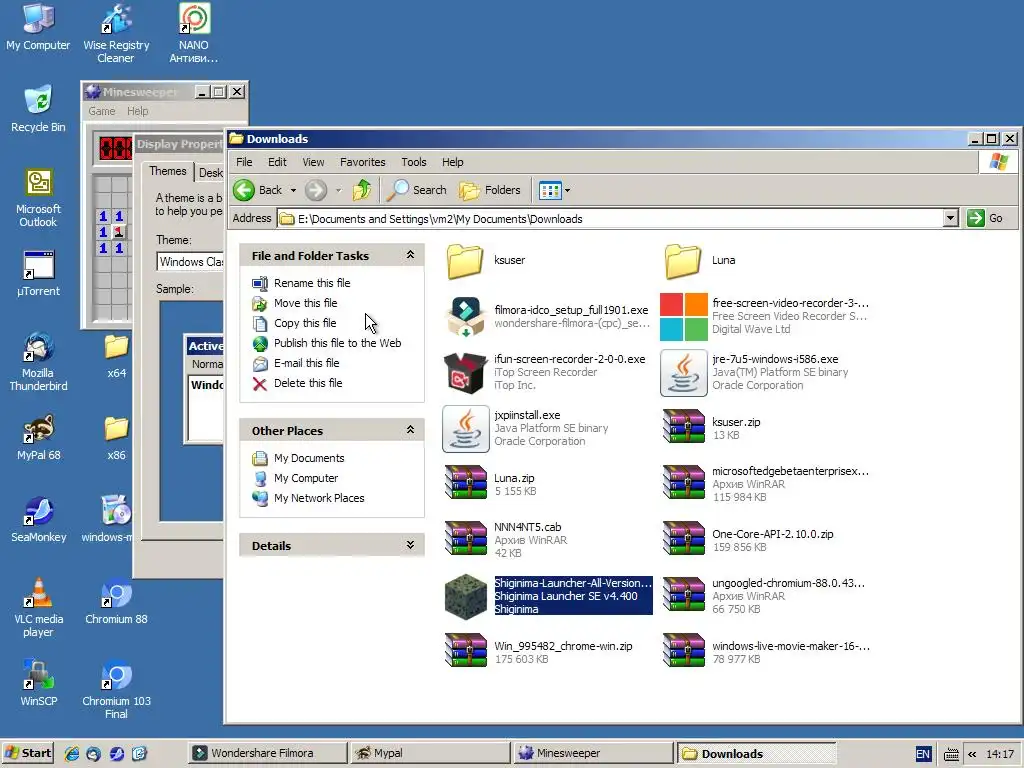Collapse File and Folder Tasks panel
Viewport: 1024px width, 768px height.
pyautogui.click(x=410, y=255)
